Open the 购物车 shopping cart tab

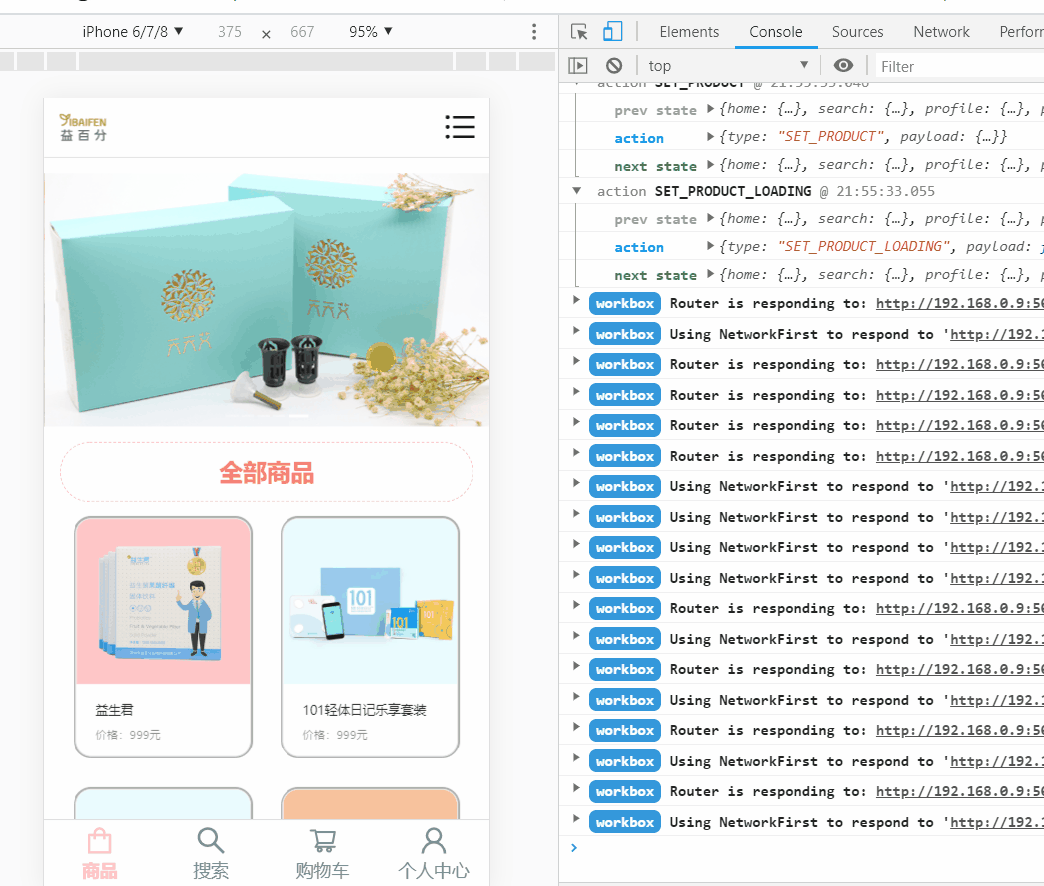[322, 853]
